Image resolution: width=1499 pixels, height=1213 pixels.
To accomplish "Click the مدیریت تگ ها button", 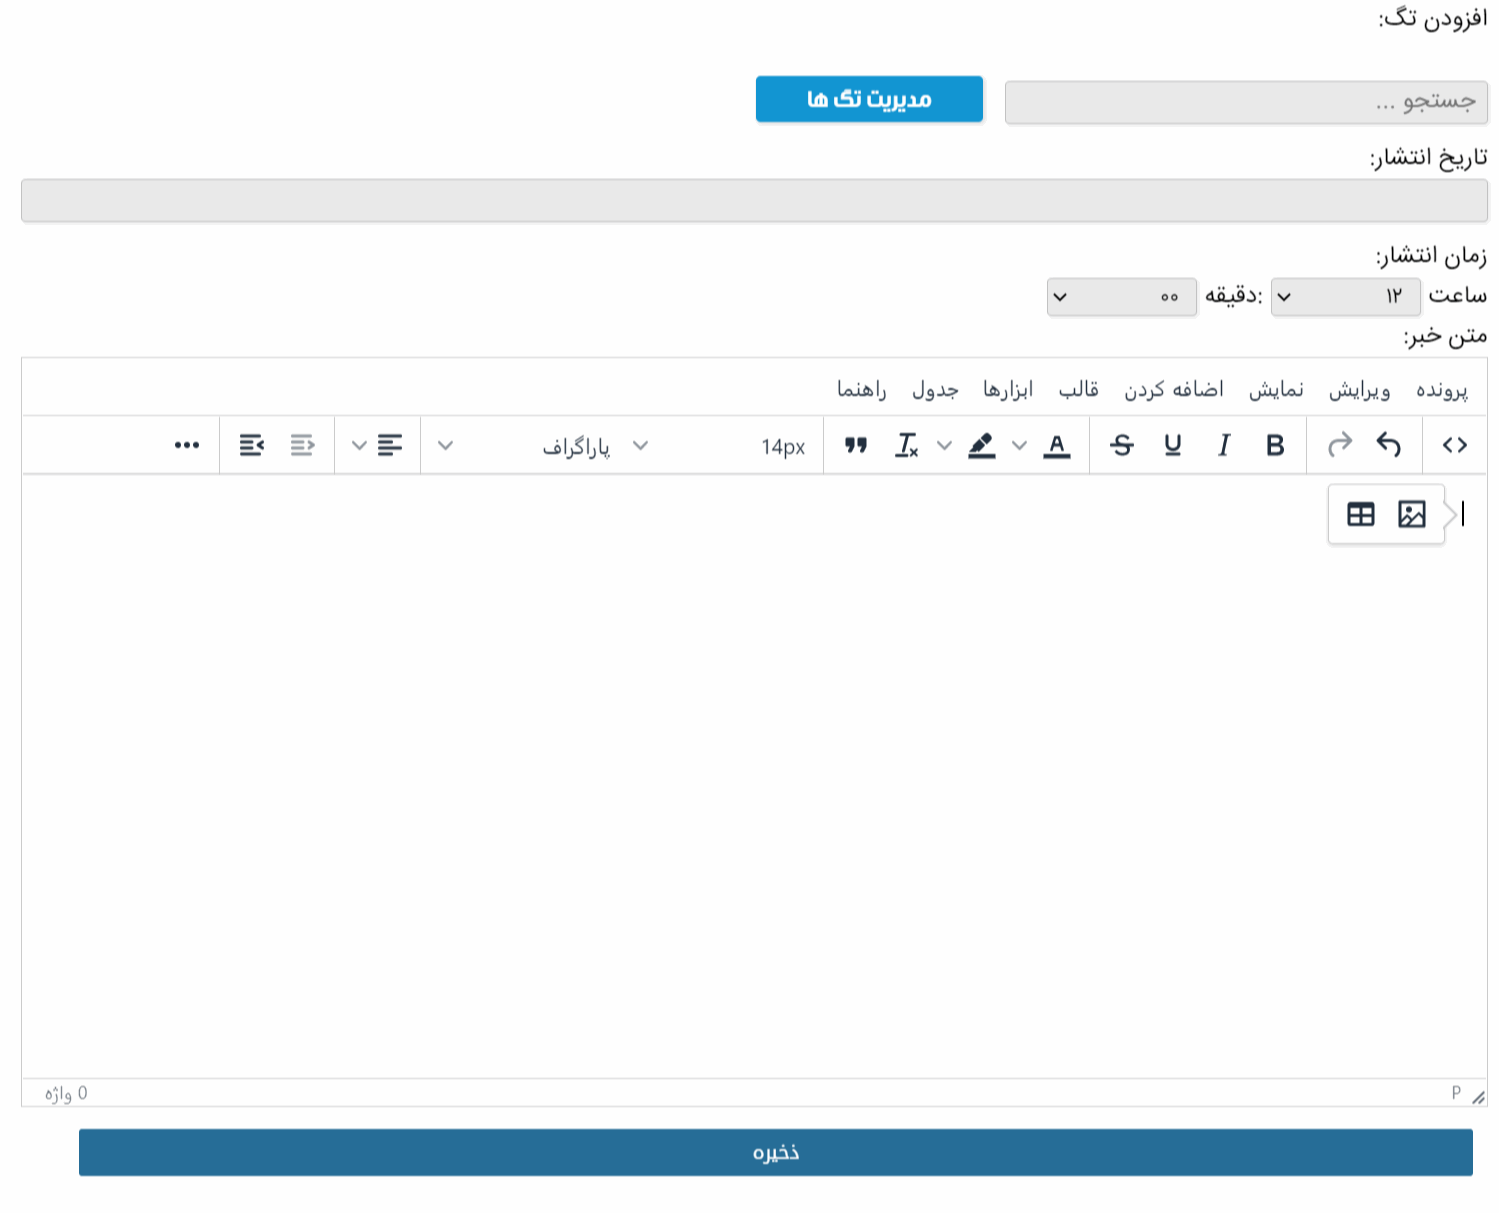I will pyautogui.click(x=869, y=99).
